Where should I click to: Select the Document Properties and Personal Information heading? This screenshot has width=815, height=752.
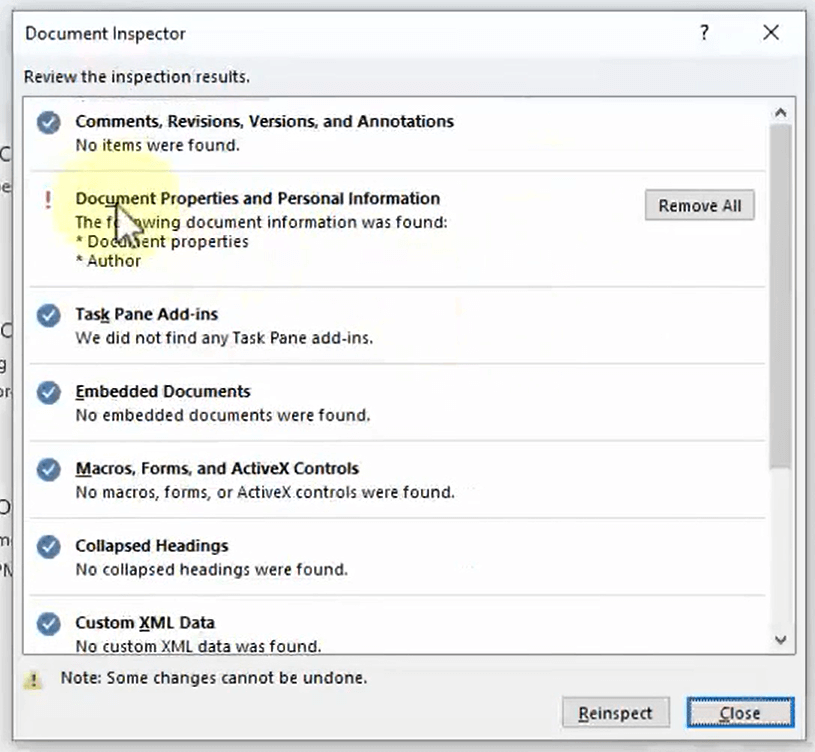pyautogui.click(x=257, y=198)
